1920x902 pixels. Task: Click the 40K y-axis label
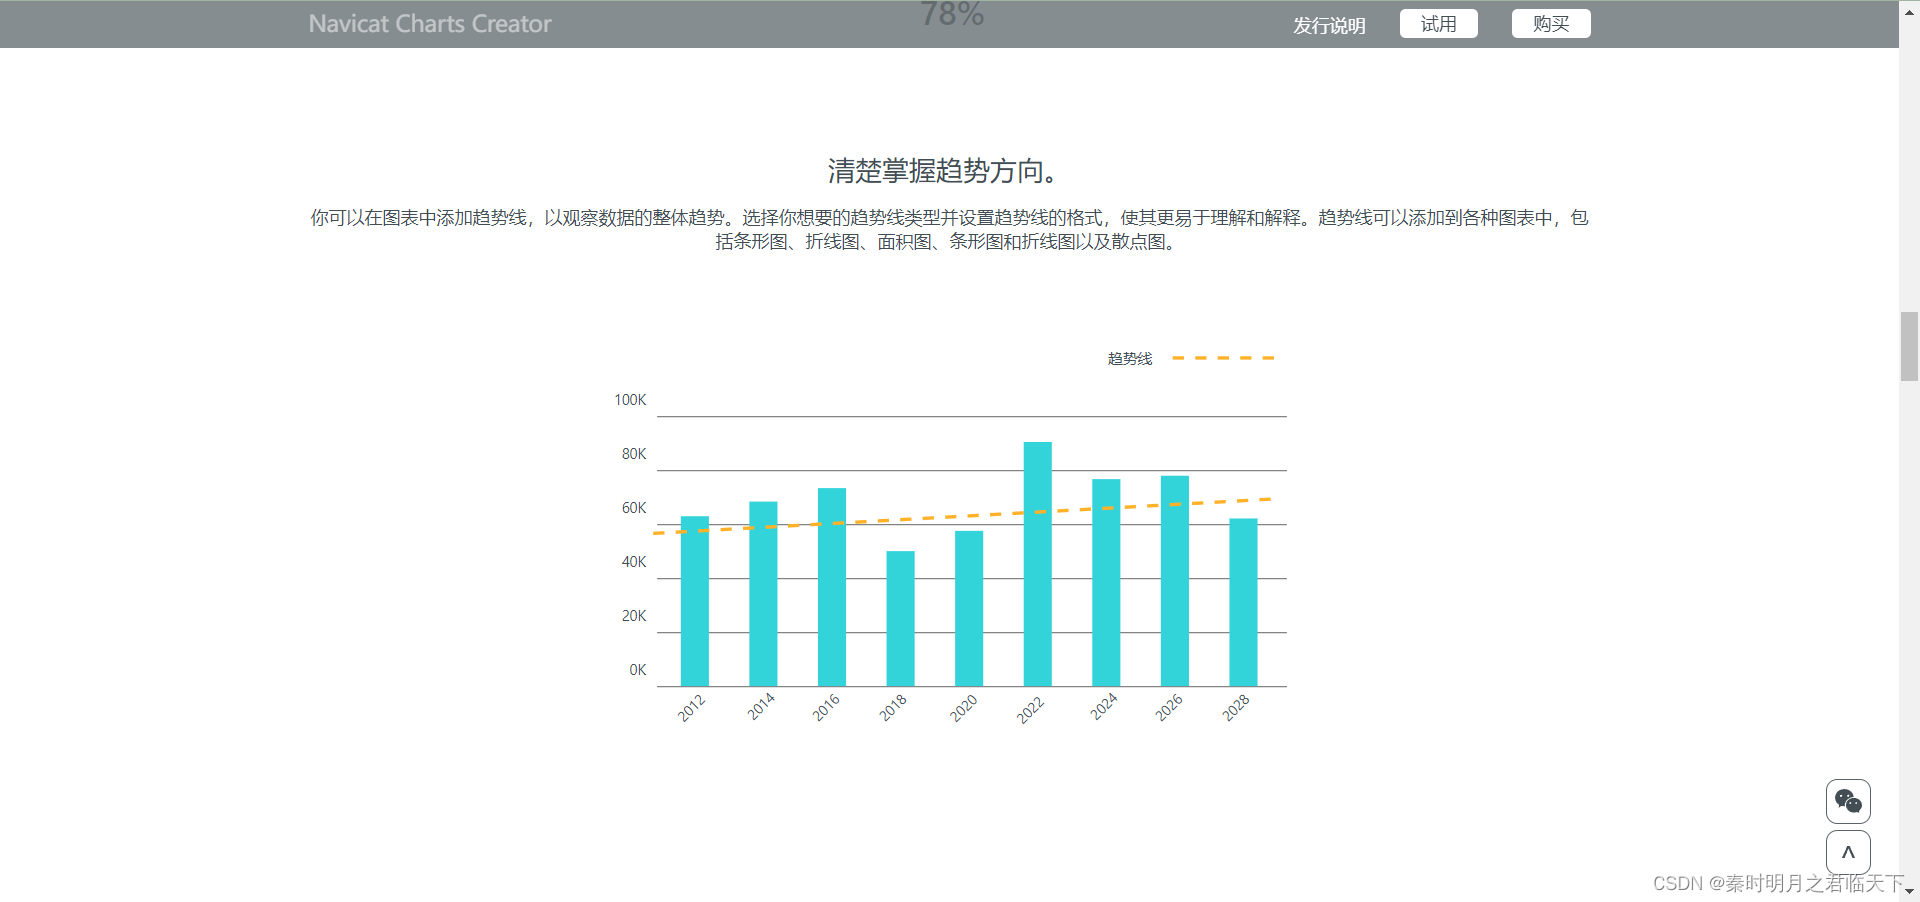click(634, 562)
